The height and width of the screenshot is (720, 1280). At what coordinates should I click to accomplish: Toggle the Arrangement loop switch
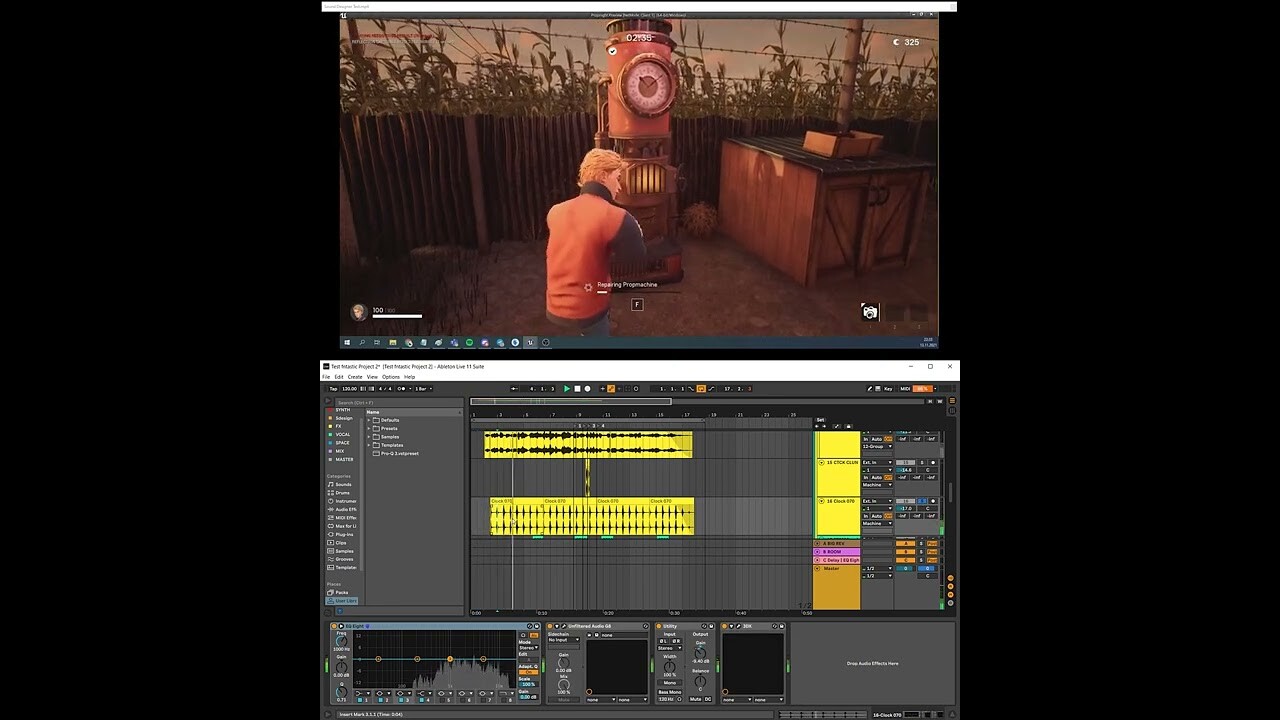coord(699,389)
